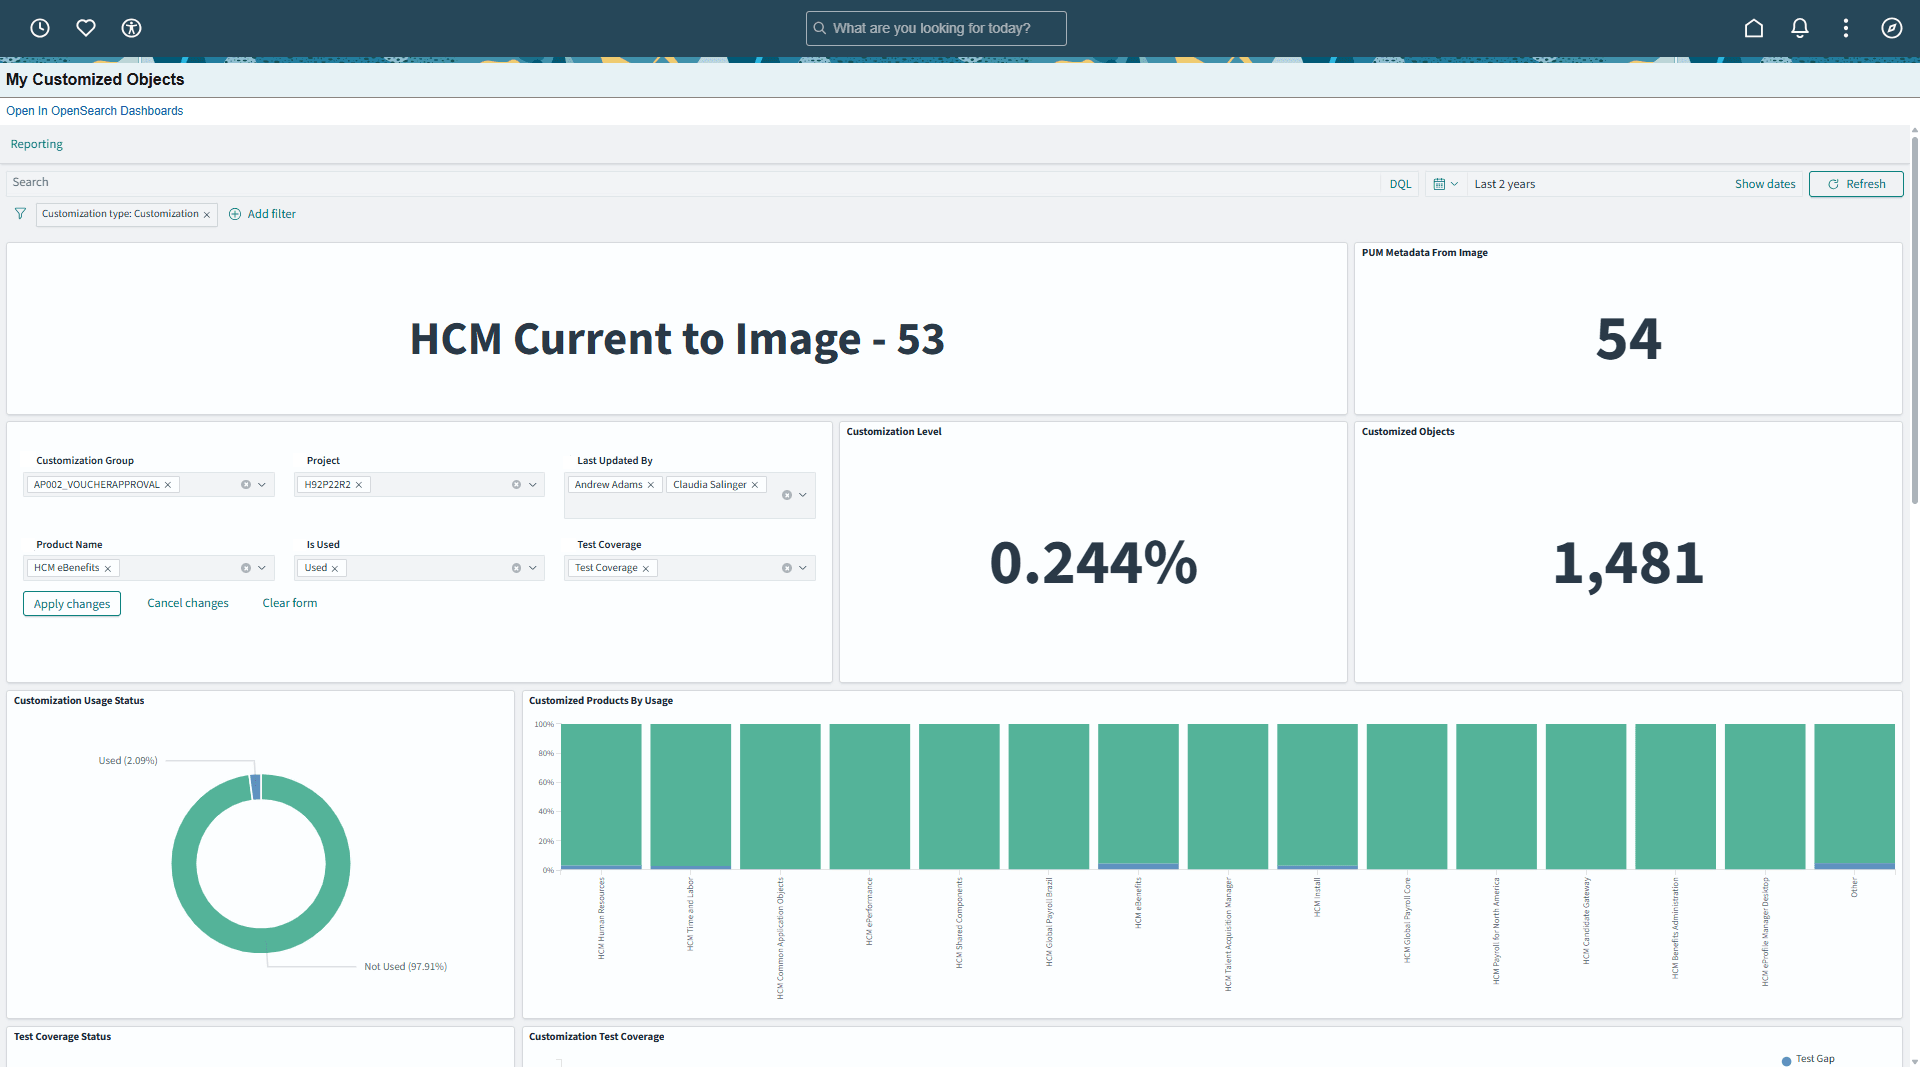
Task: Open the accessibility icon in header
Action: point(131,28)
